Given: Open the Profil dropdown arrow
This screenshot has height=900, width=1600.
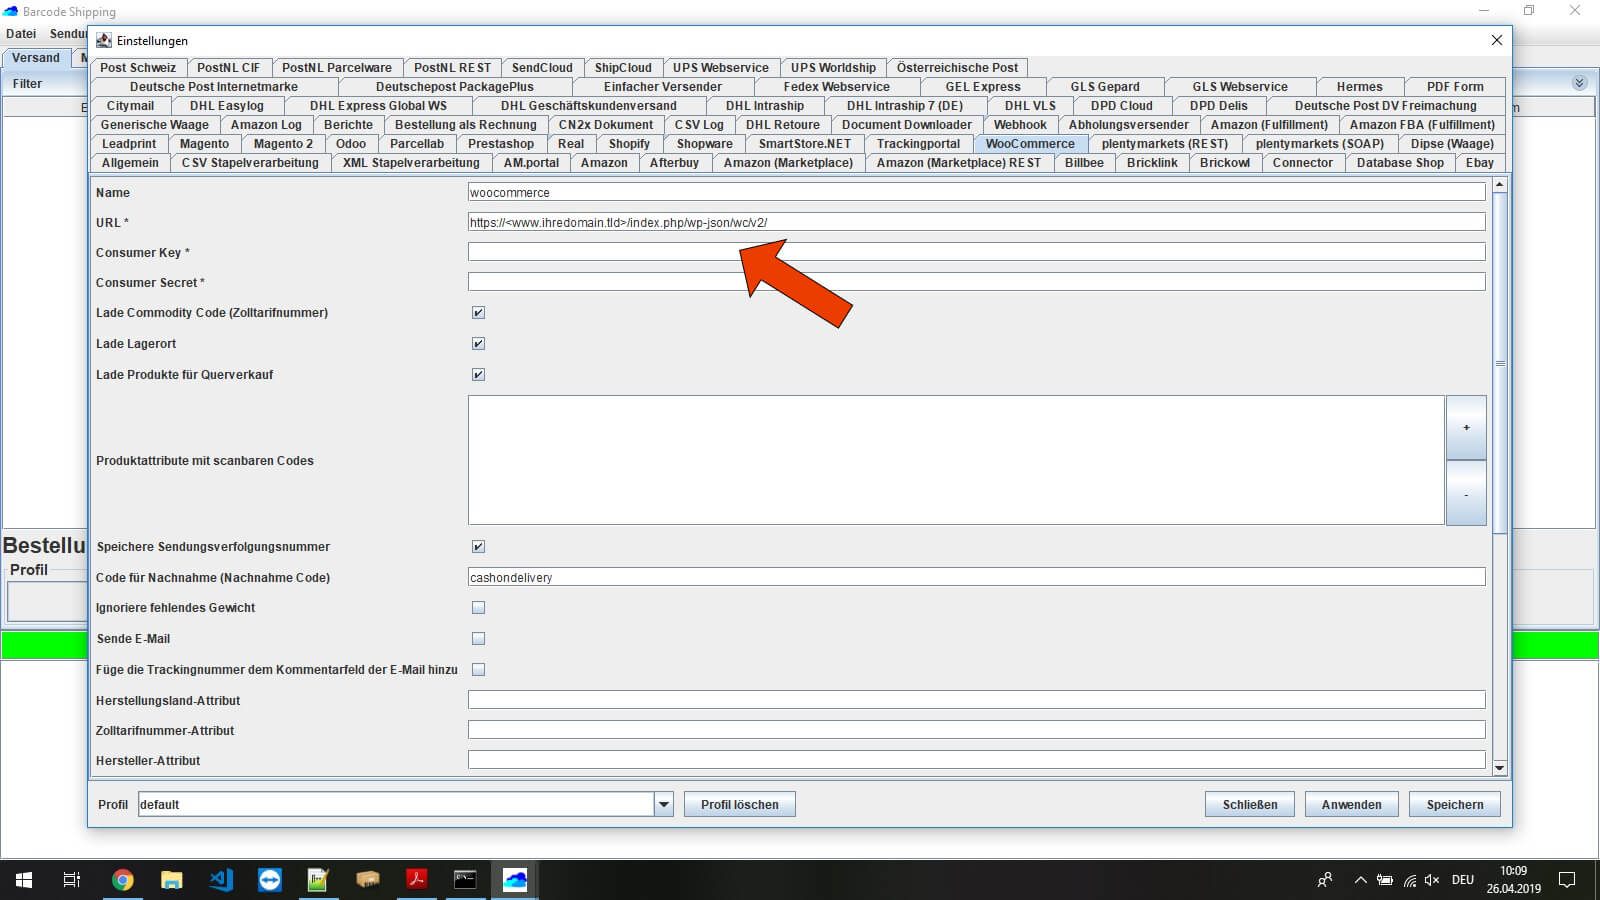Looking at the screenshot, I should point(664,804).
